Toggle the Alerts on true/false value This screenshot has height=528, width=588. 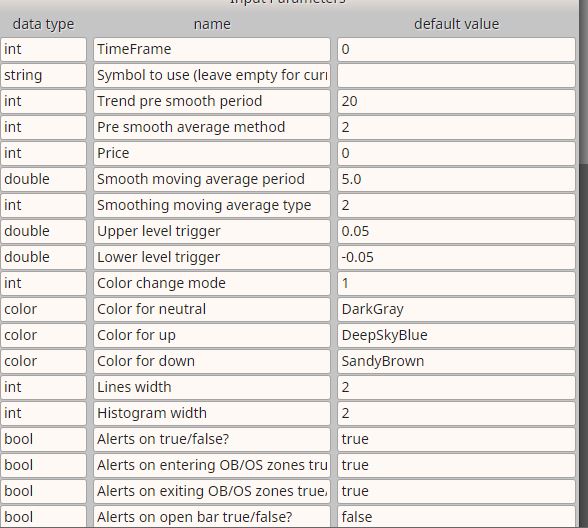coord(456,439)
